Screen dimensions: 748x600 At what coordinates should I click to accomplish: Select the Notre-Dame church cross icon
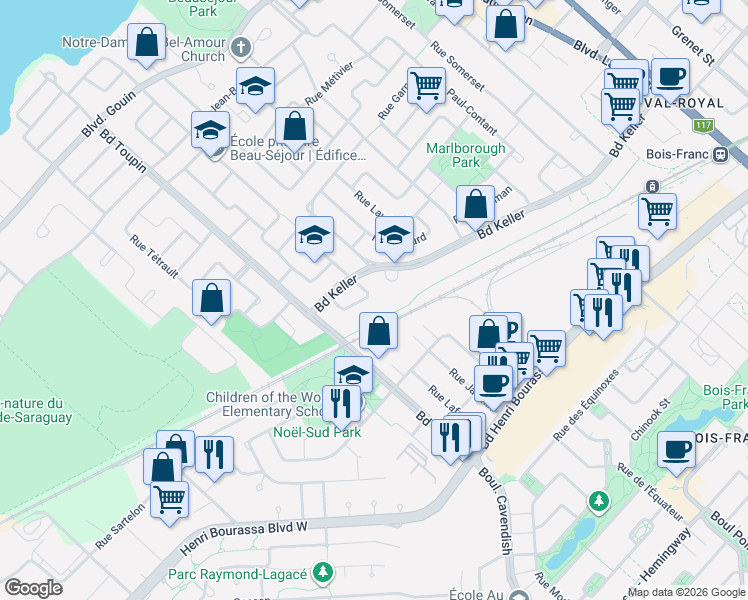pos(241,48)
